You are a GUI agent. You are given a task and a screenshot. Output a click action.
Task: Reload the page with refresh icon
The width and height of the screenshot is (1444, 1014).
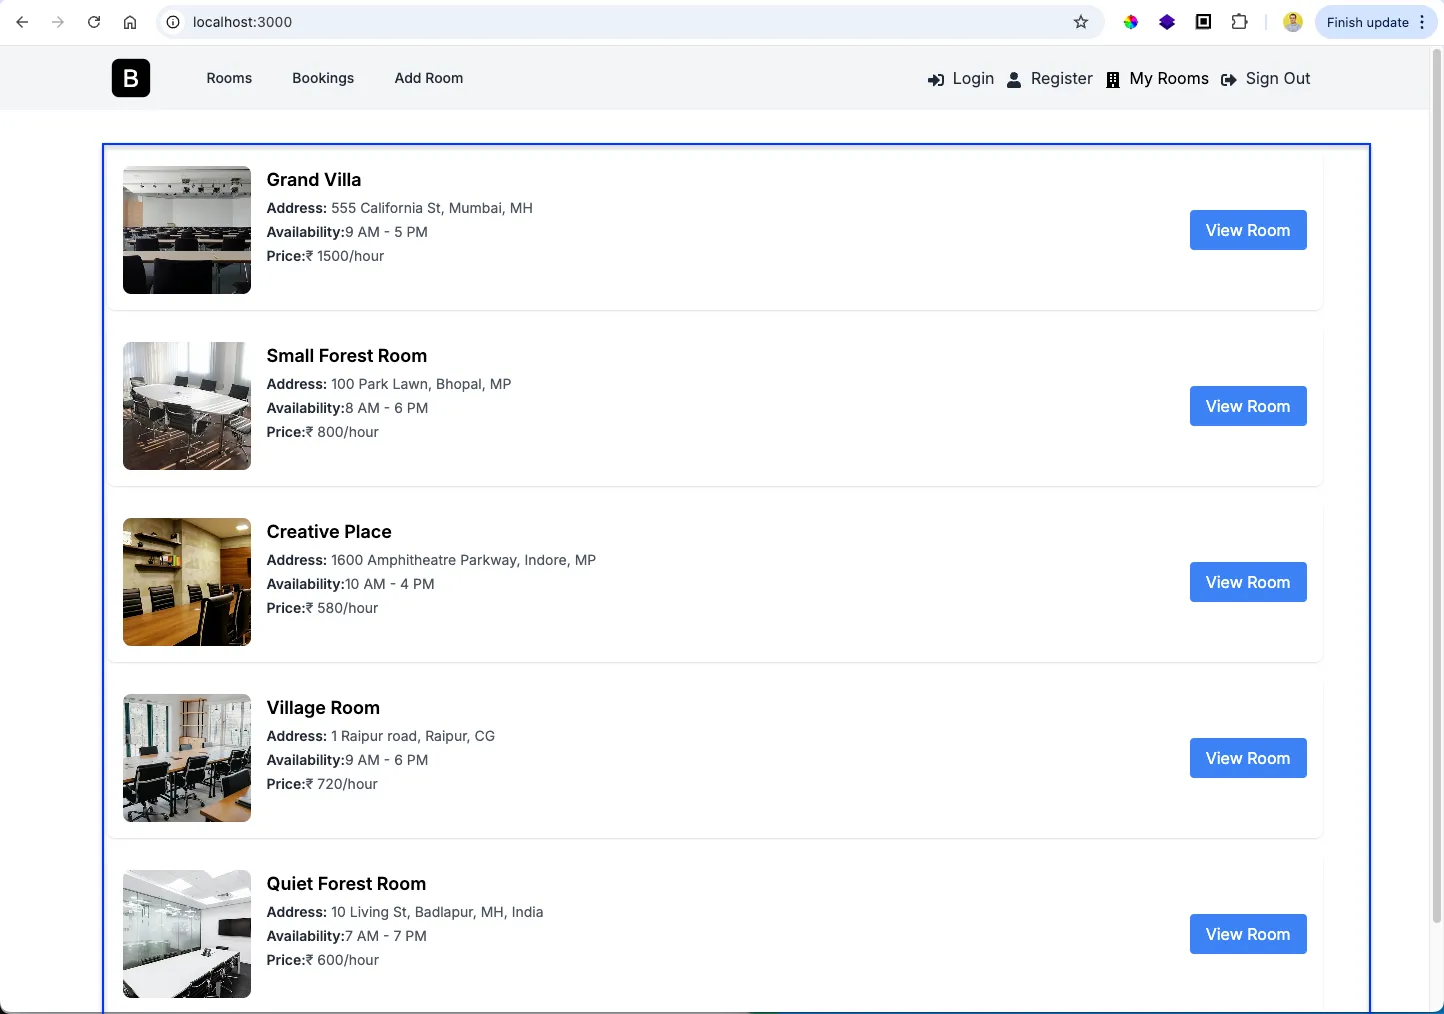(94, 22)
